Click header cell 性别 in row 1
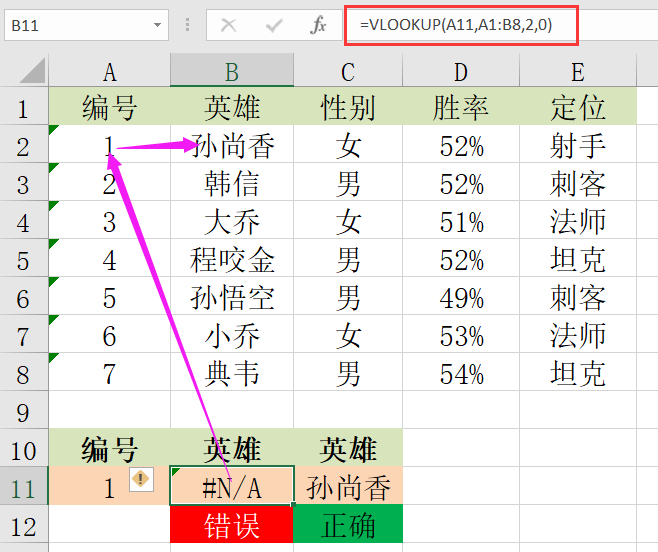This screenshot has width=658, height=552. (x=348, y=107)
